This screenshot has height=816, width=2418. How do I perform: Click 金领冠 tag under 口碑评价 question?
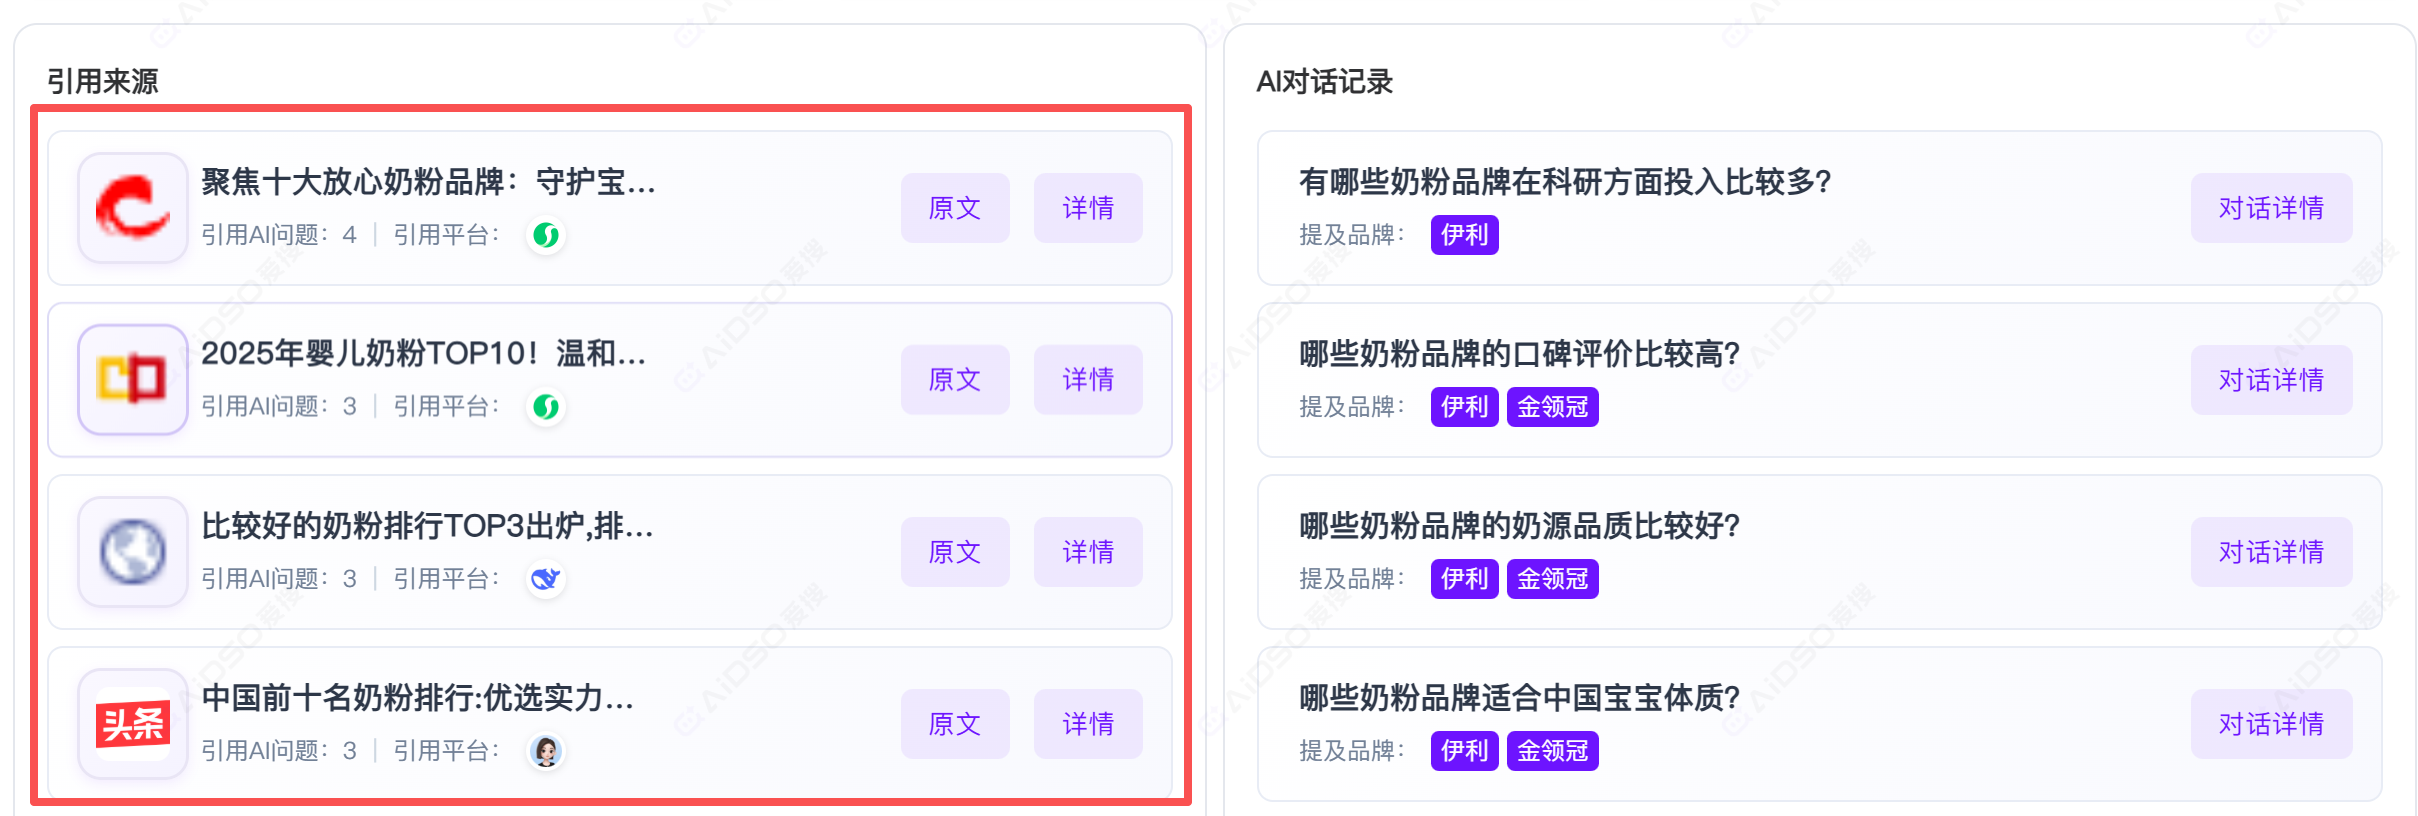[1552, 407]
